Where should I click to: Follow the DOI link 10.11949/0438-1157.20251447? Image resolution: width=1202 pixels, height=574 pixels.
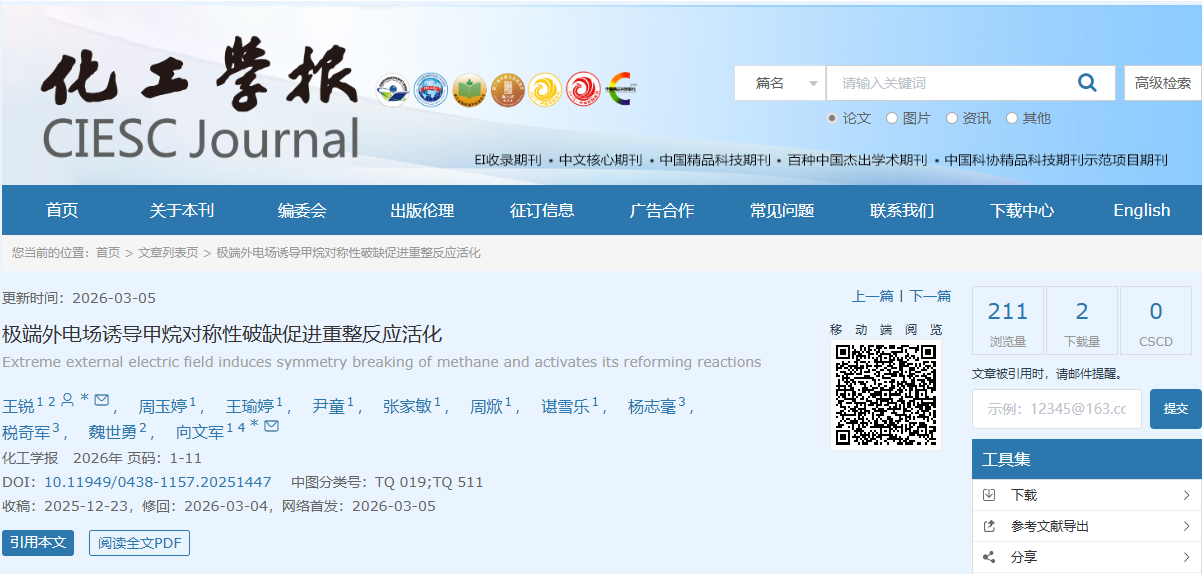(158, 482)
